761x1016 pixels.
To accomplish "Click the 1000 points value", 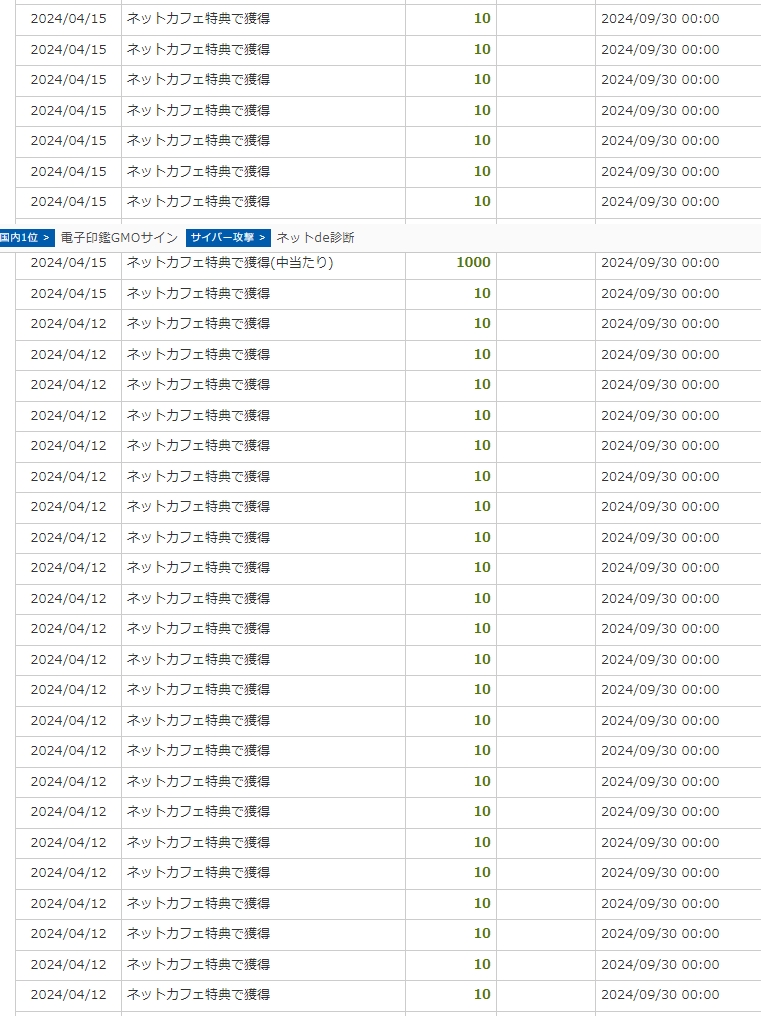I will point(473,263).
